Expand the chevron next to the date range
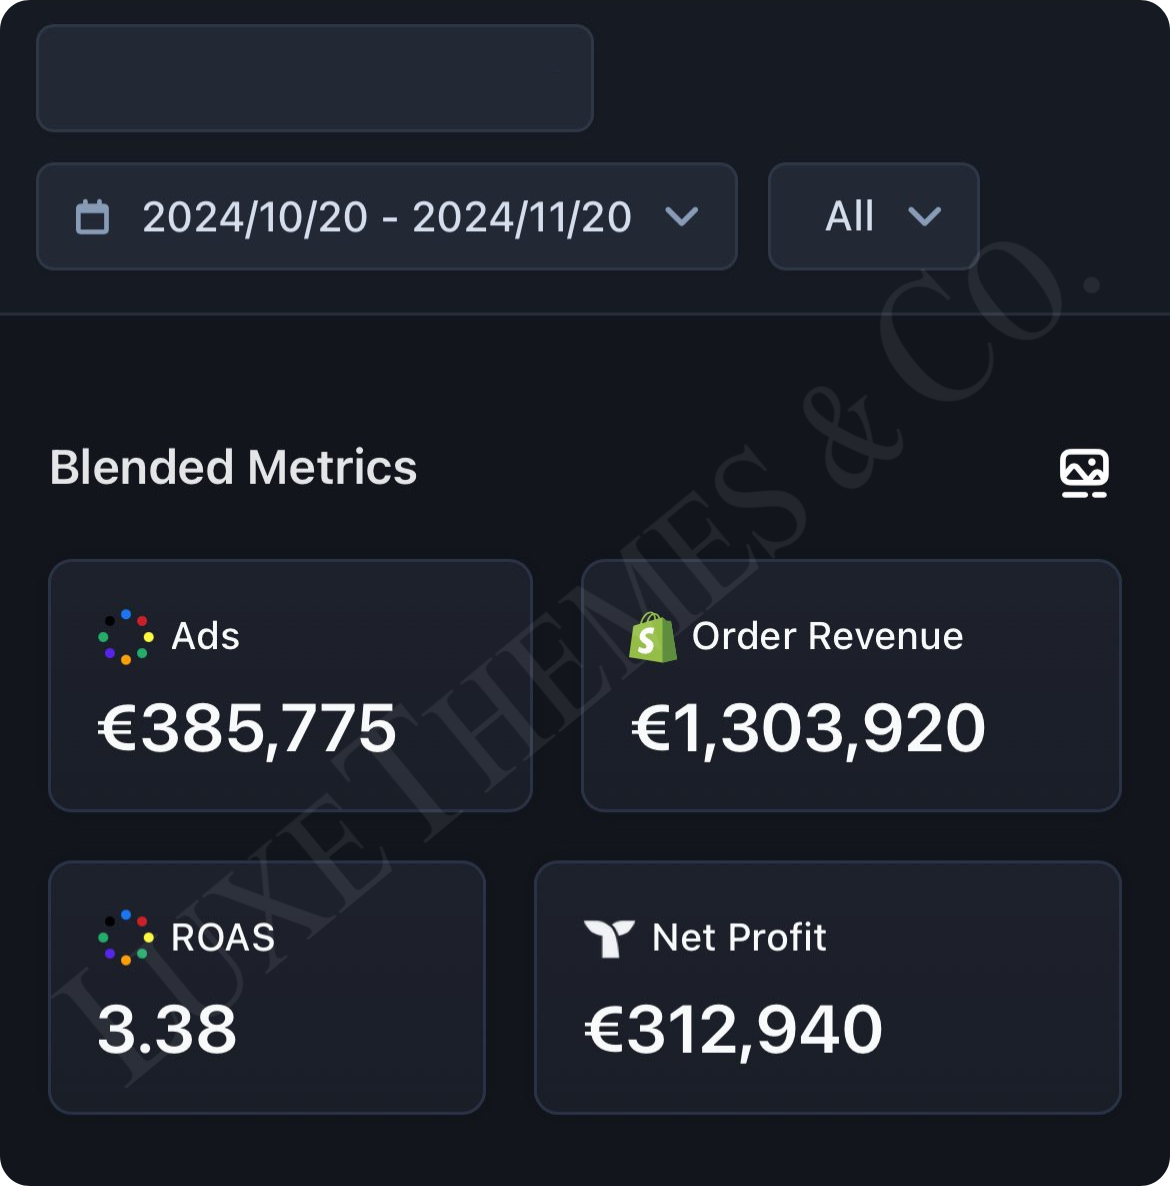 (682, 217)
